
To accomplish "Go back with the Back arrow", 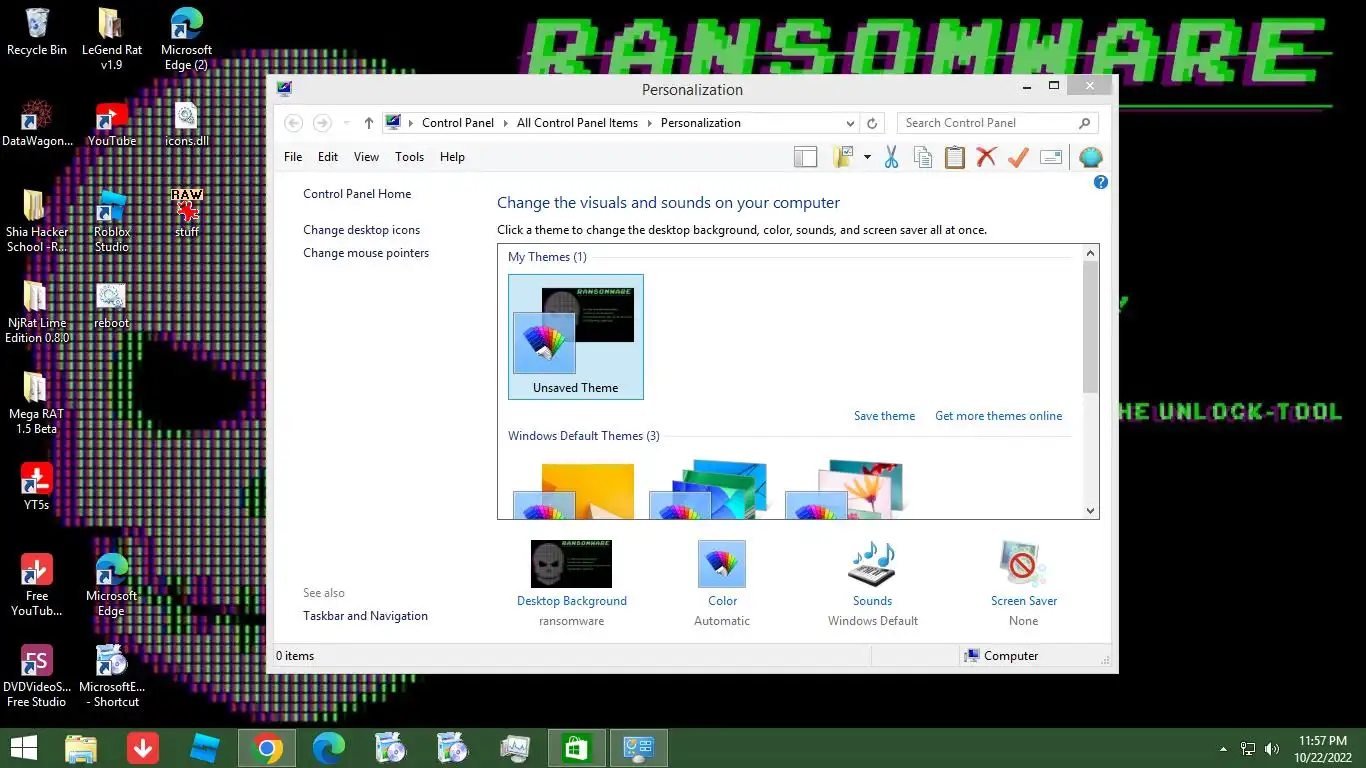I will tap(293, 123).
